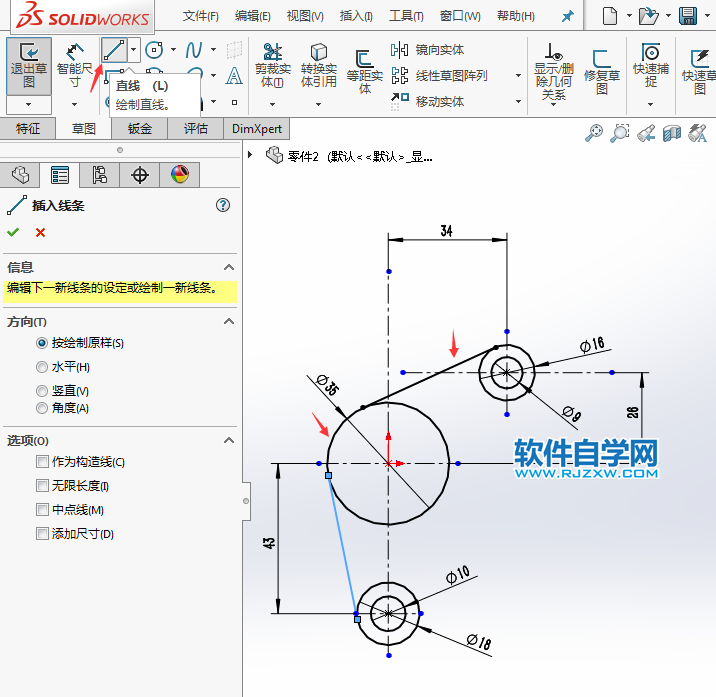This screenshot has width=716, height=697.
Task: Click the pin icon beside the menu bar
Action: (568, 17)
